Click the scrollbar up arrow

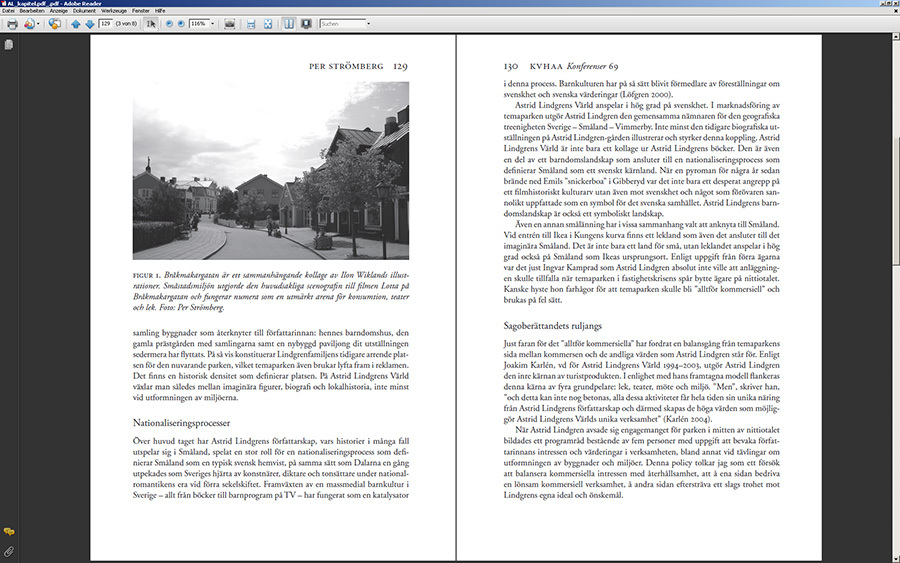click(x=895, y=37)
